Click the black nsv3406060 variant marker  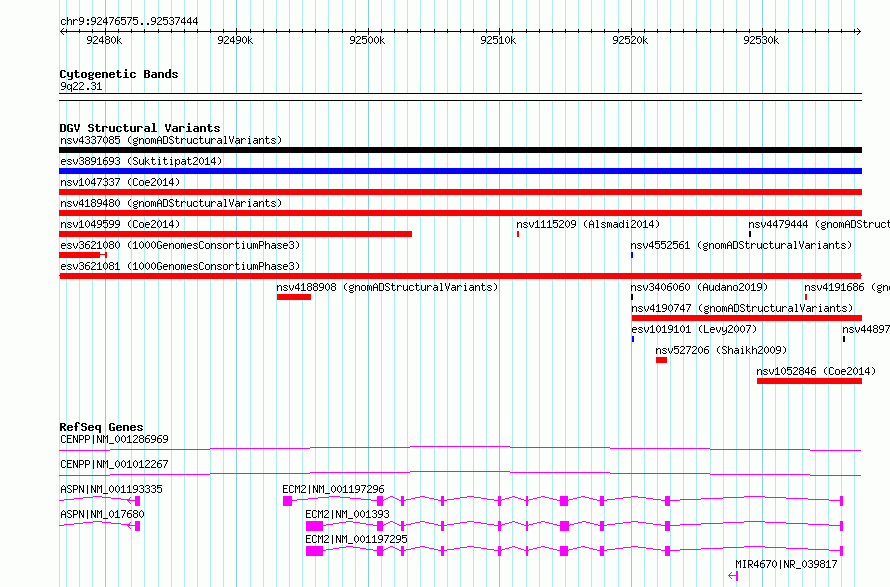click(632, 297)
